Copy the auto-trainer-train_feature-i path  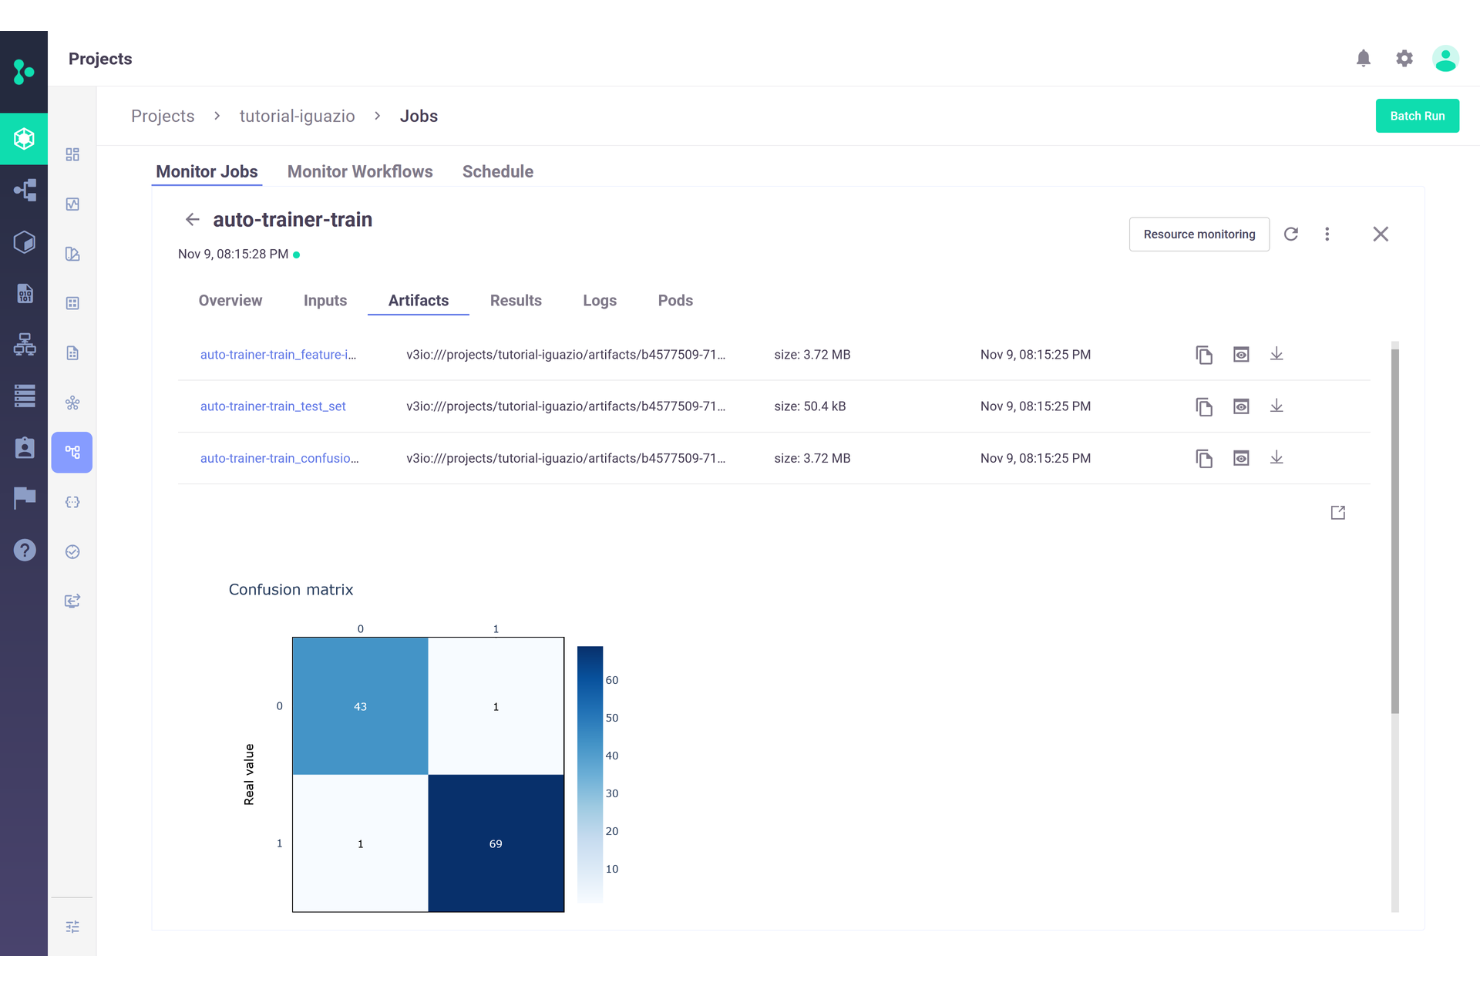tap(1204, 354)
